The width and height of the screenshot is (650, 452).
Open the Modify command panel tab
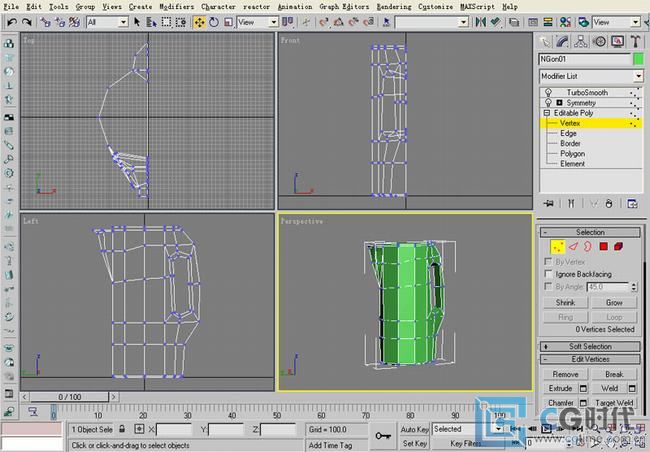point(563,41)
